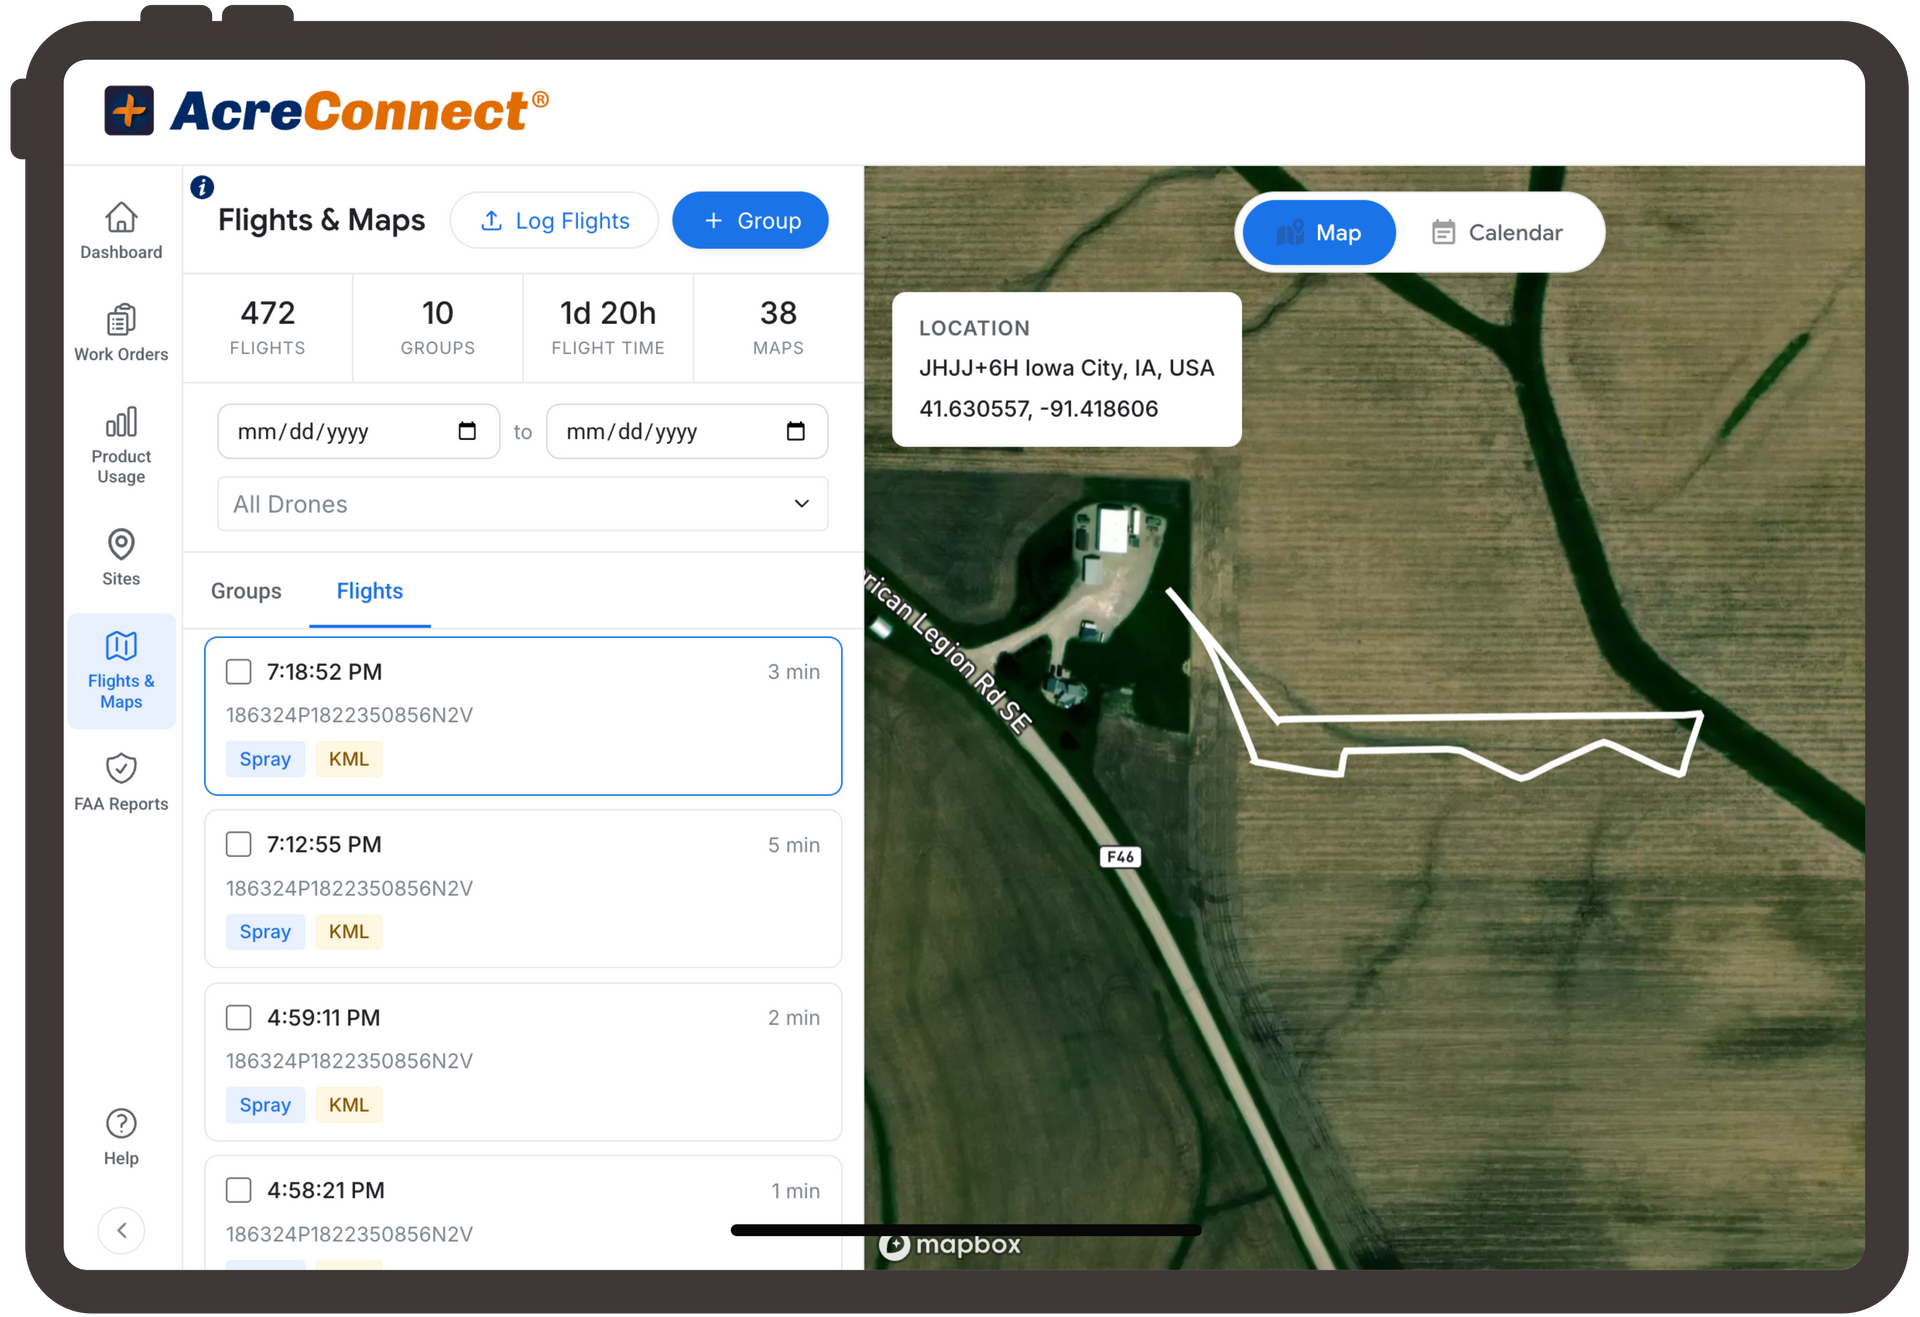Expand the All Drones dropdown

pyautogui.click(x=523, y=504)
